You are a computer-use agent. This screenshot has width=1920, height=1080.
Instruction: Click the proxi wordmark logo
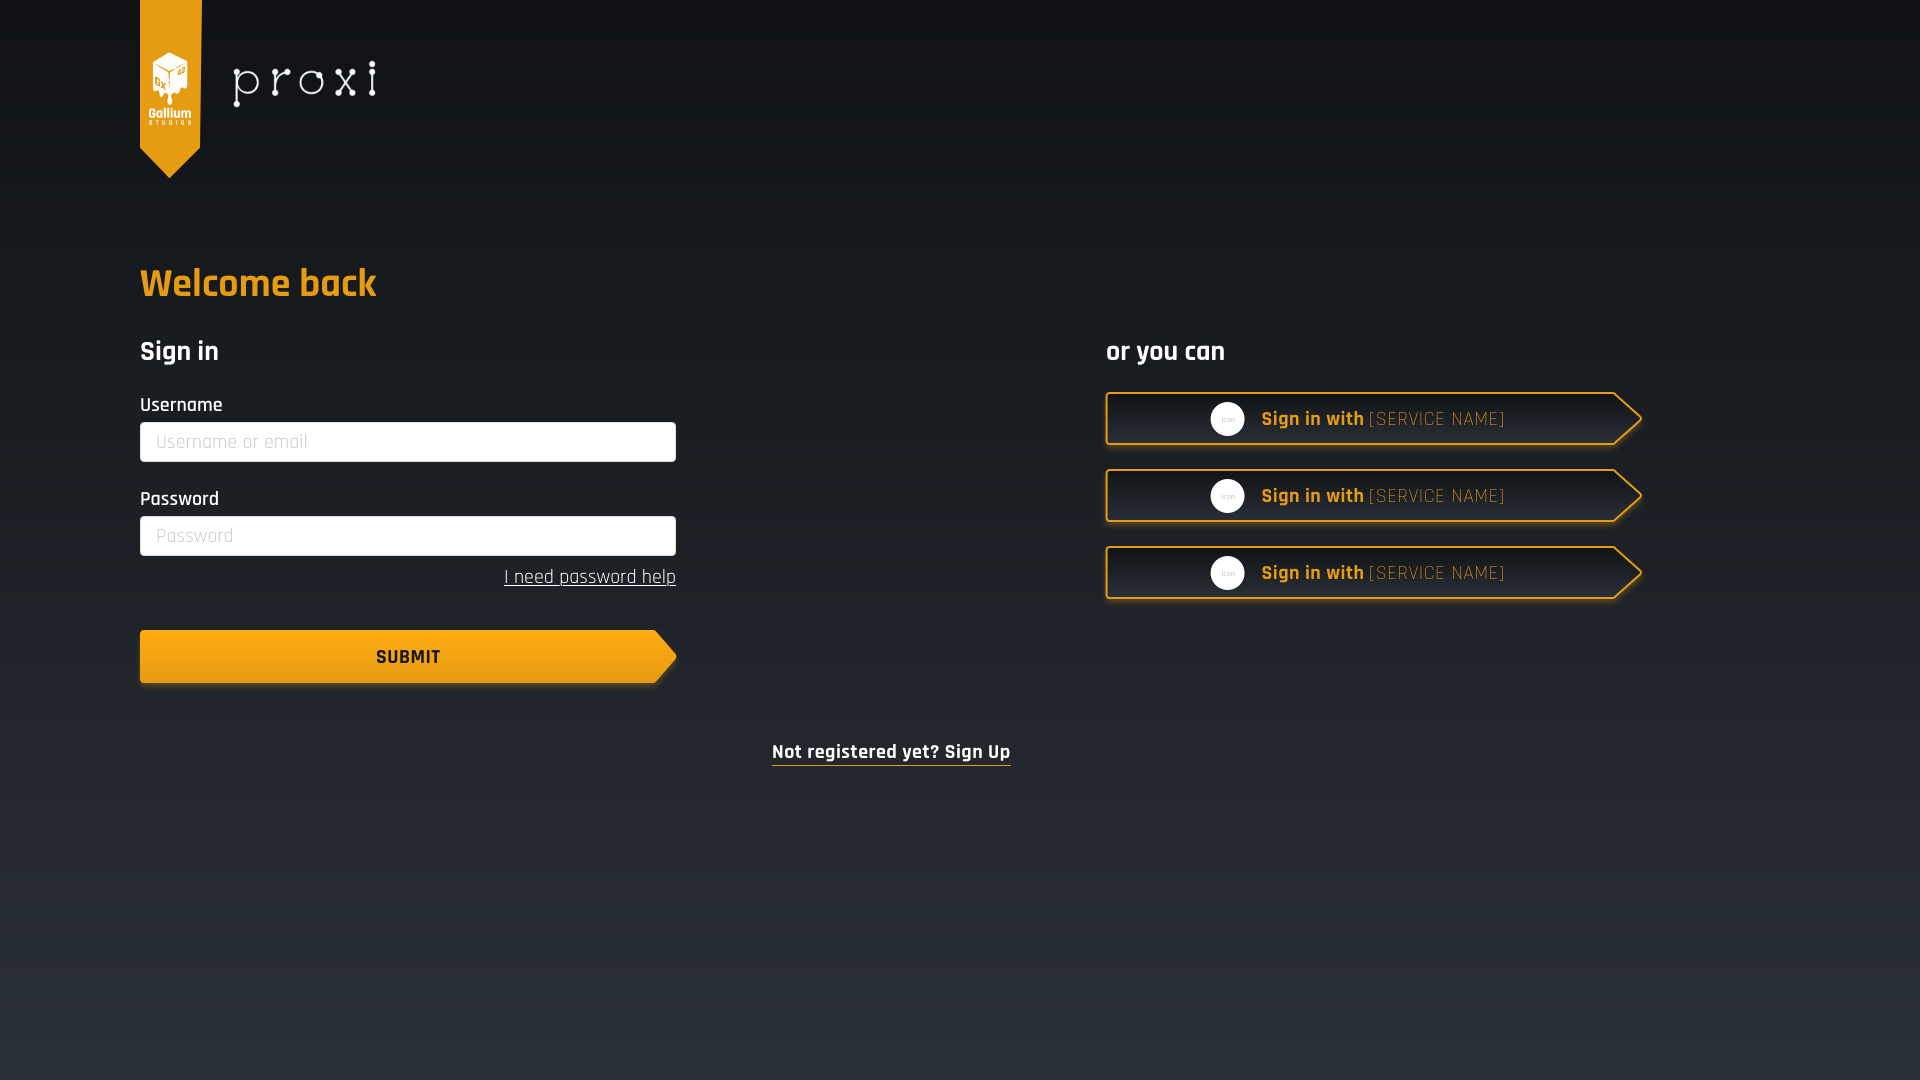(x=304, y=83)
